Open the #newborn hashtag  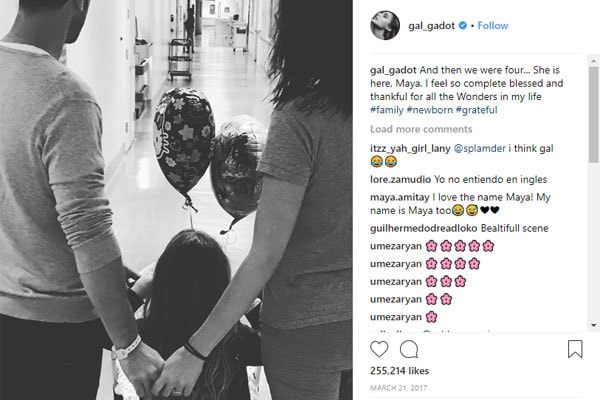[x=429, y=110]
